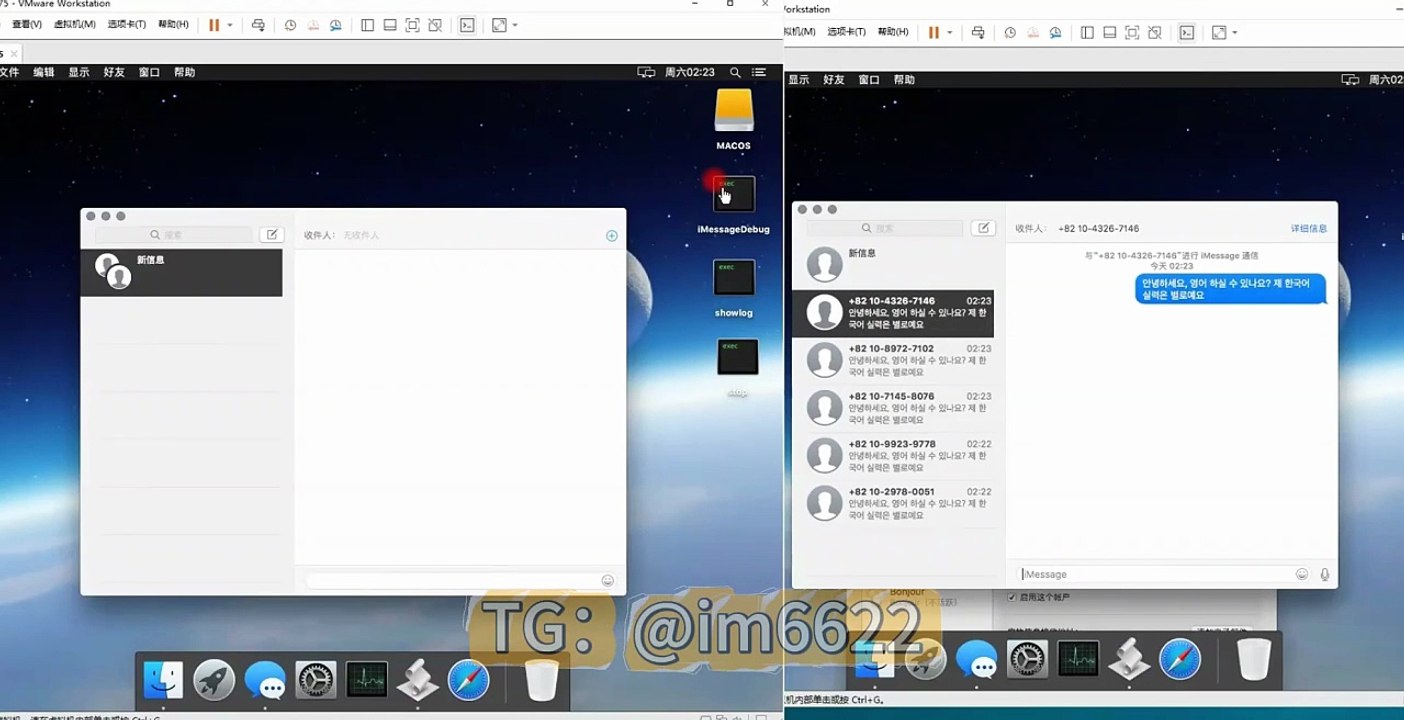The width and height of the screenshot is (1404, 720).
Task: Open 编辑 menu in left macOS menu bar
Action: pos(44,72)
